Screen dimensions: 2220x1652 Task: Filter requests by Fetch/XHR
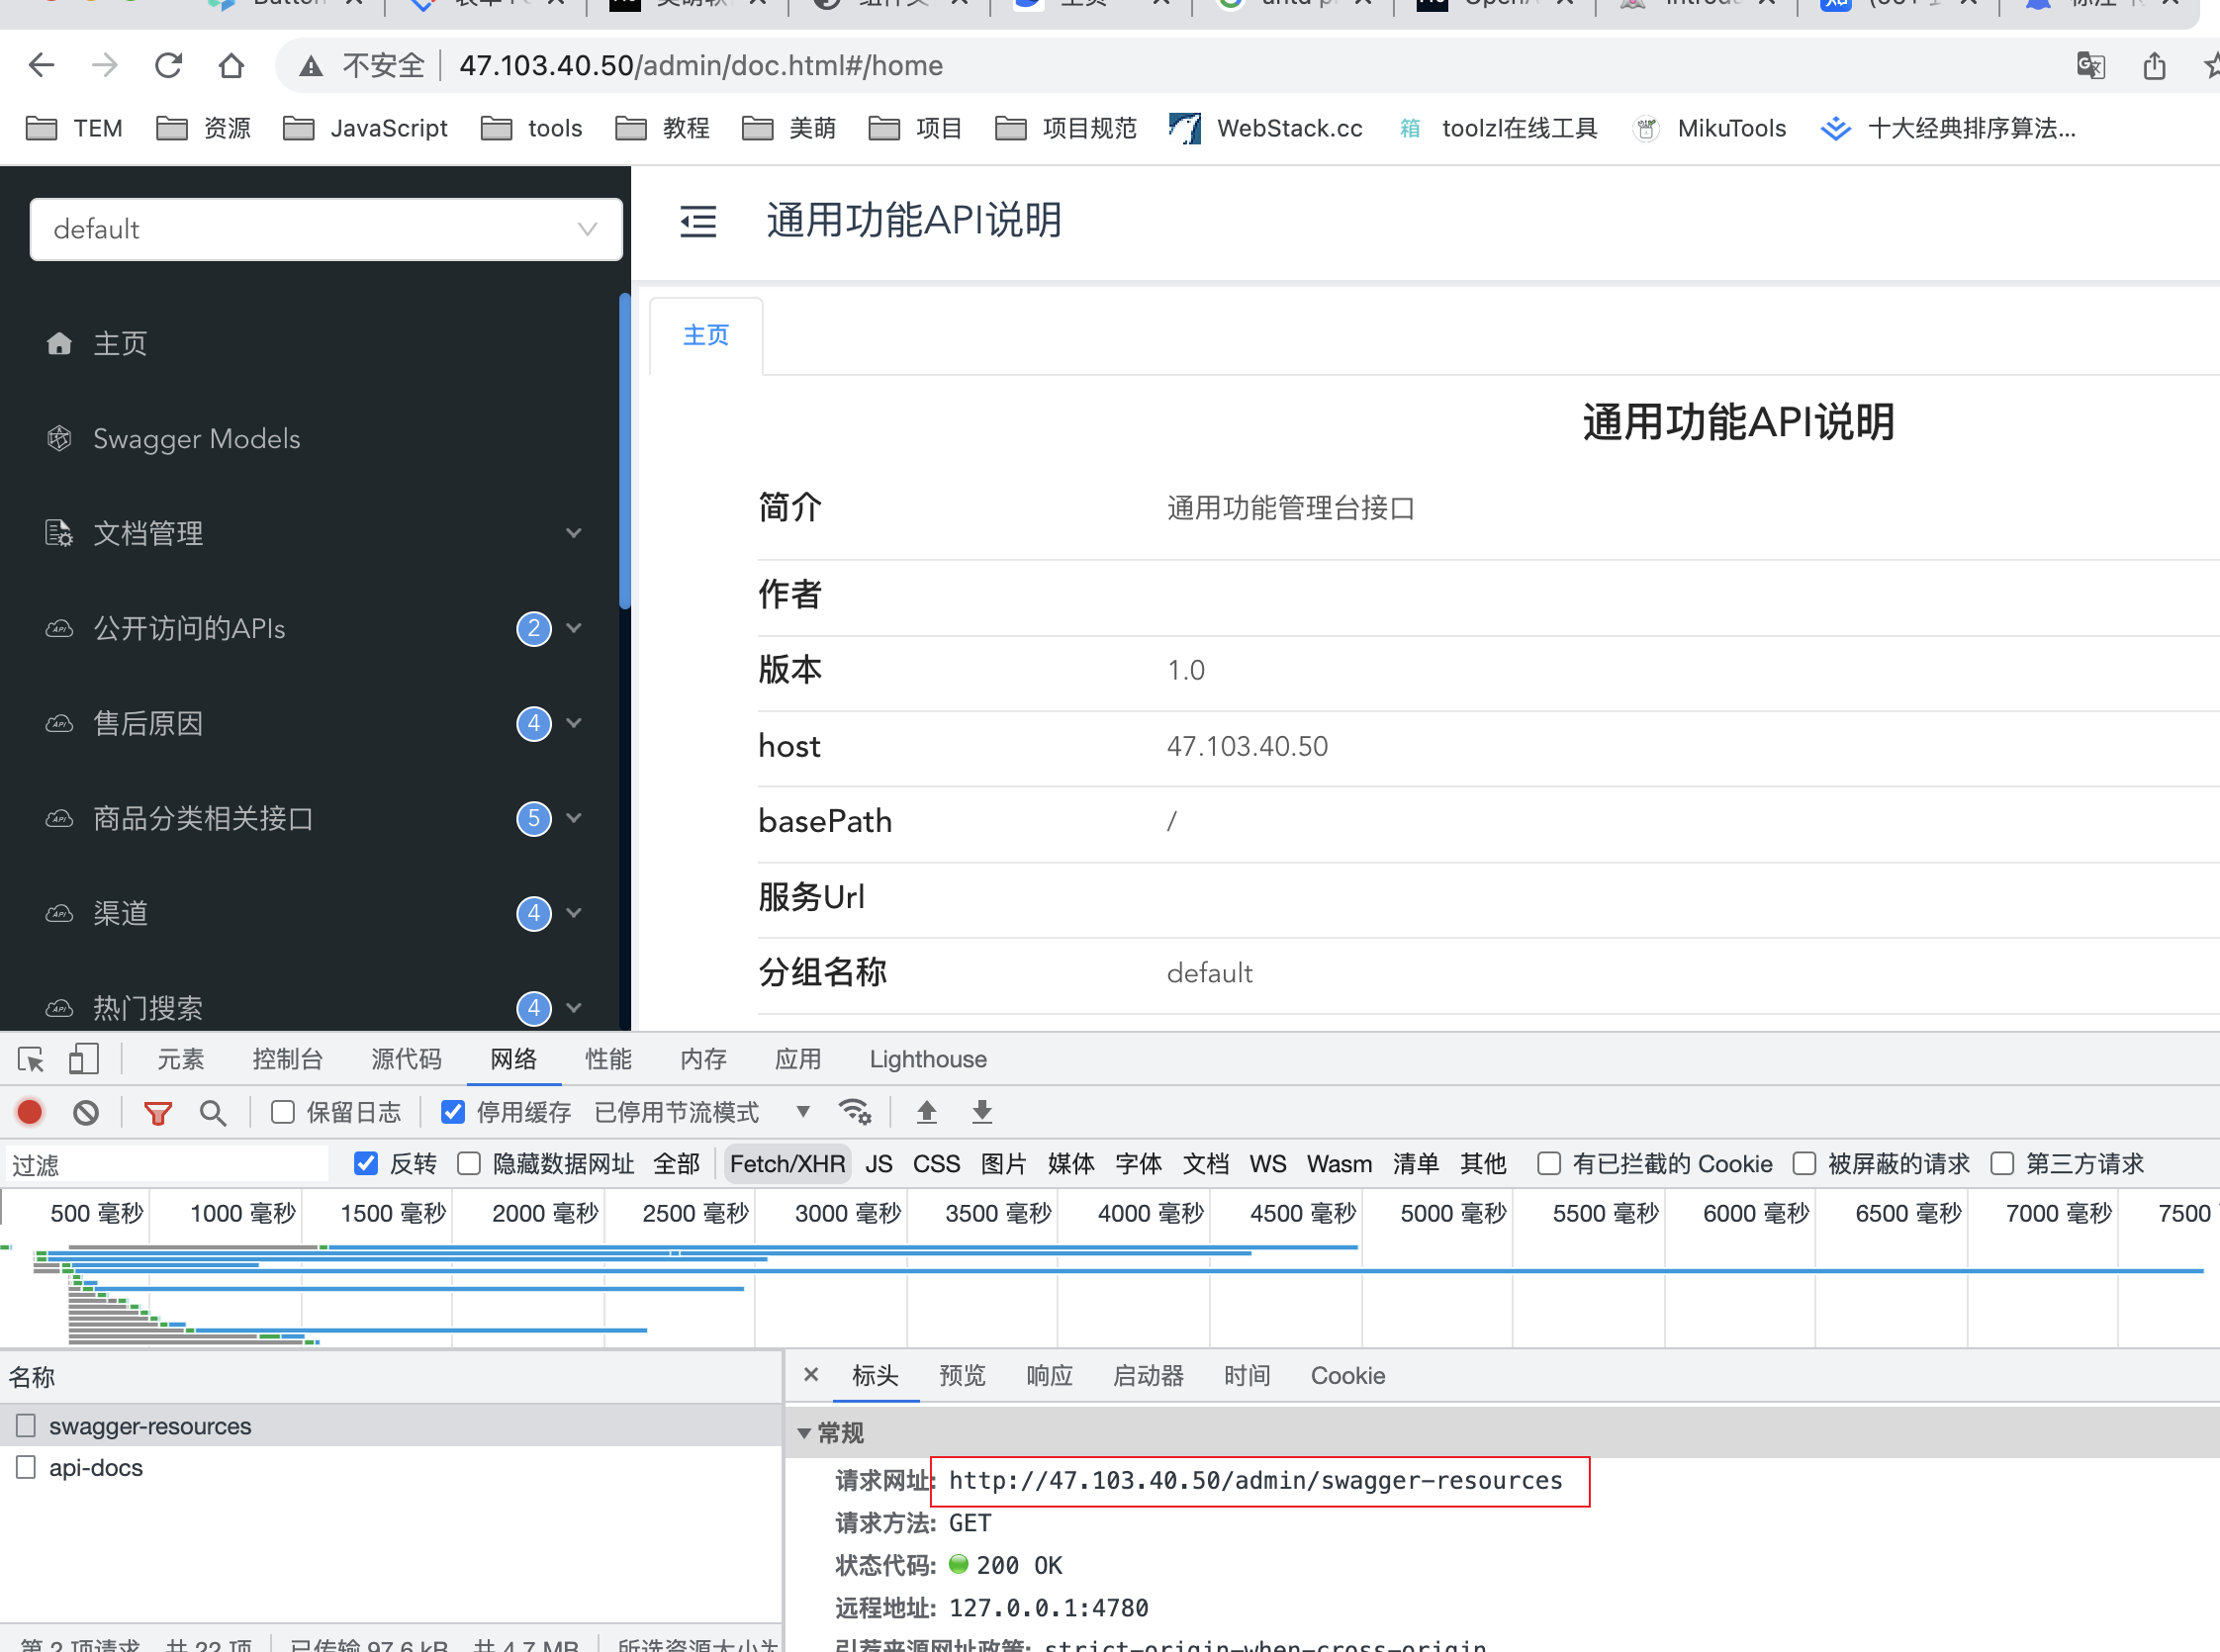tap(787, 1164)
